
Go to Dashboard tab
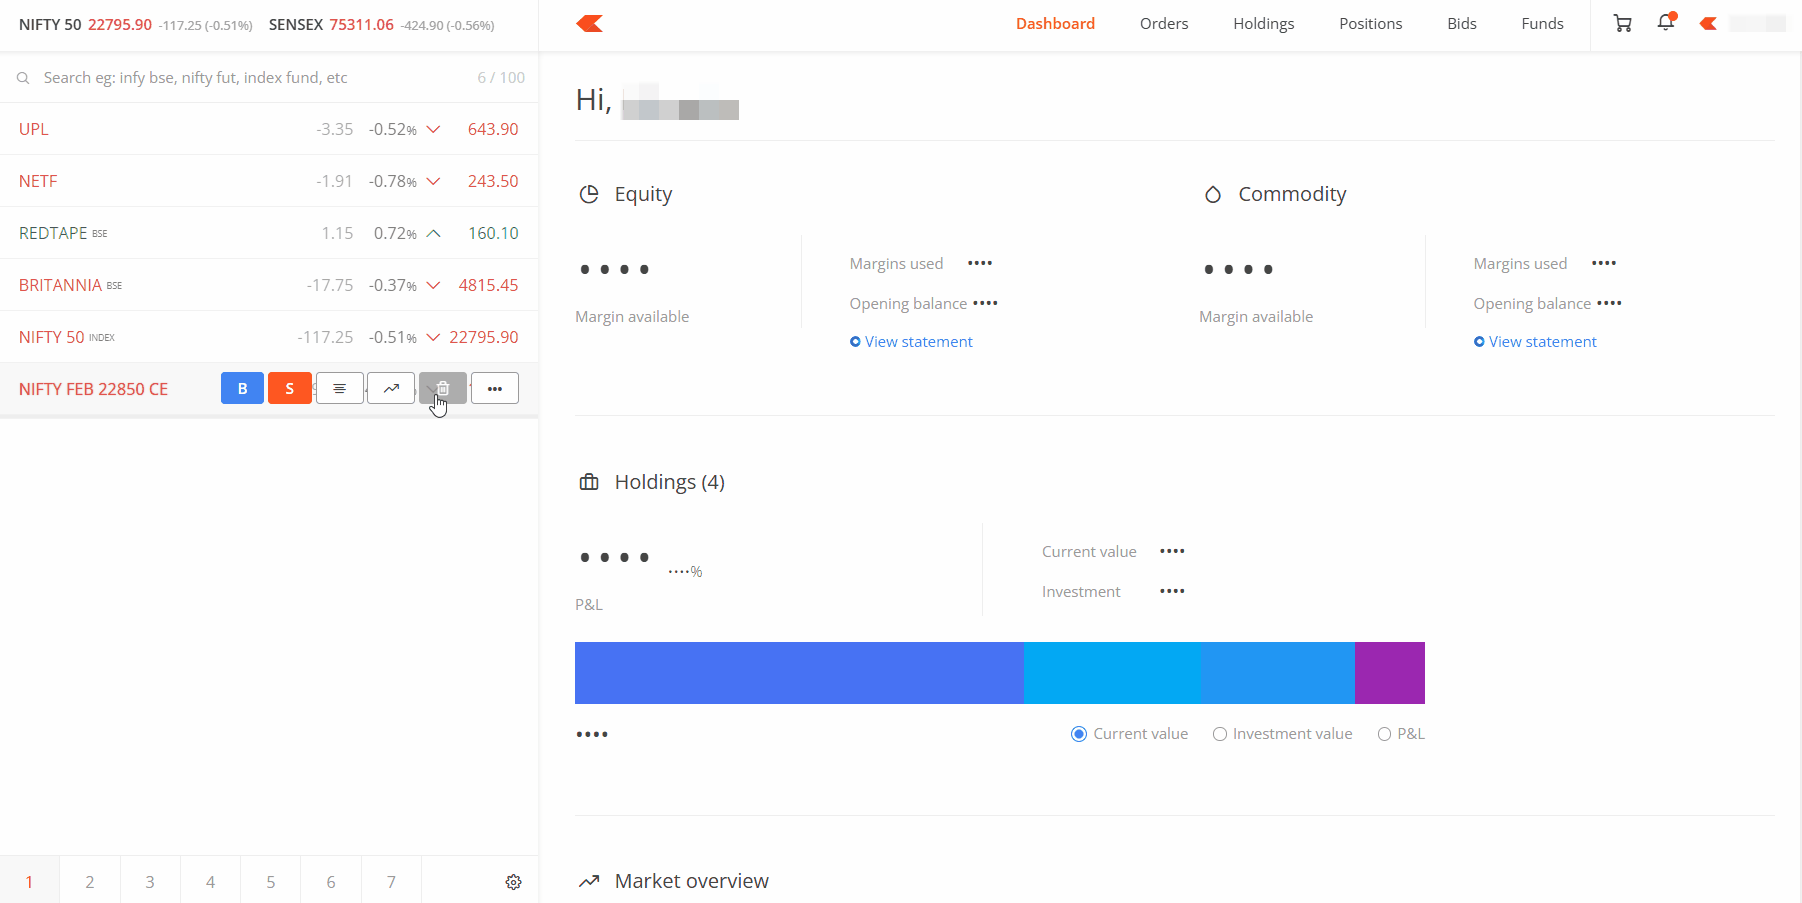point(1055,23)
